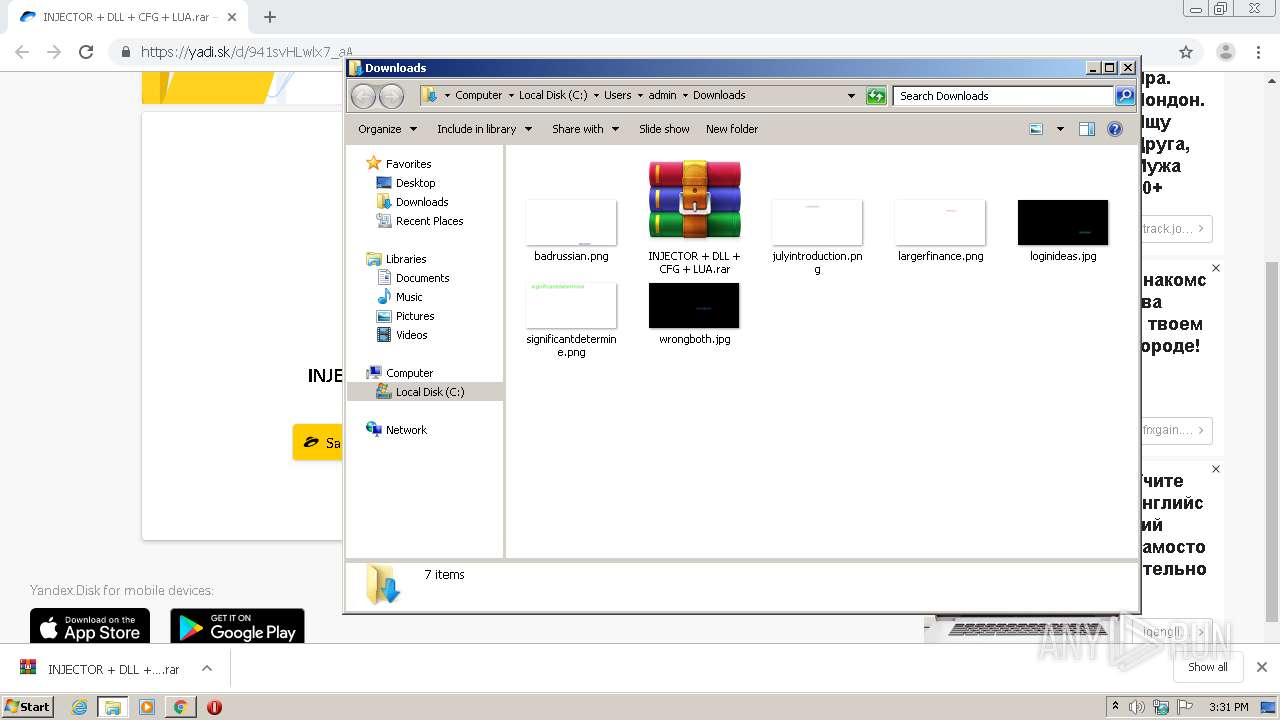The height and width of the screenshot is (720, 1280).
Task: Open the Share with dropdown
Action: point(585,129)
